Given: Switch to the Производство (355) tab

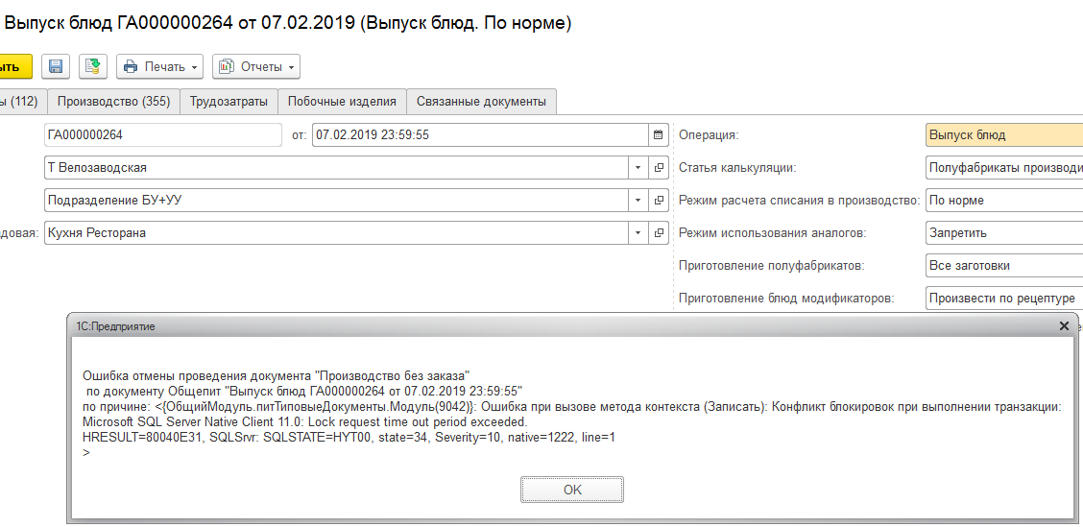Looking at the screenshot, I should pyautogui.click(x=114, y=102).
